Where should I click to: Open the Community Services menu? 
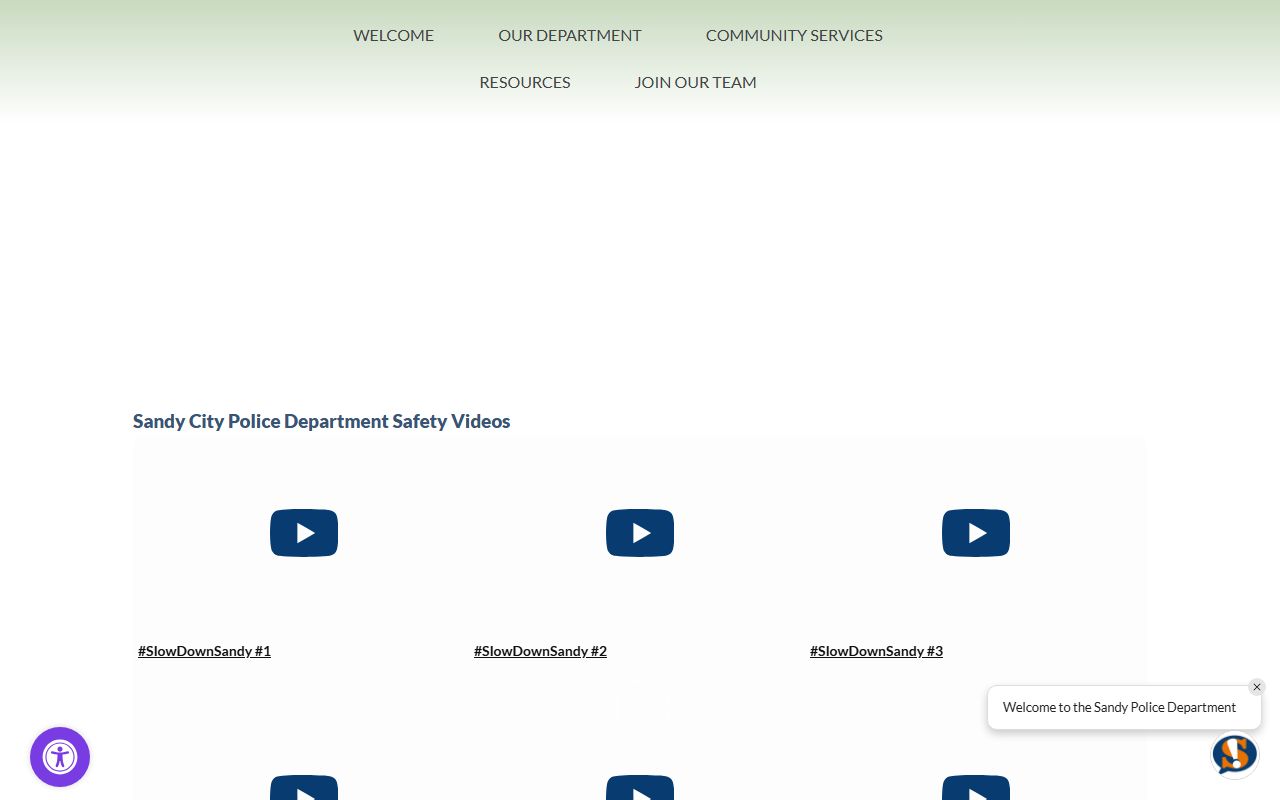point(794,35)
